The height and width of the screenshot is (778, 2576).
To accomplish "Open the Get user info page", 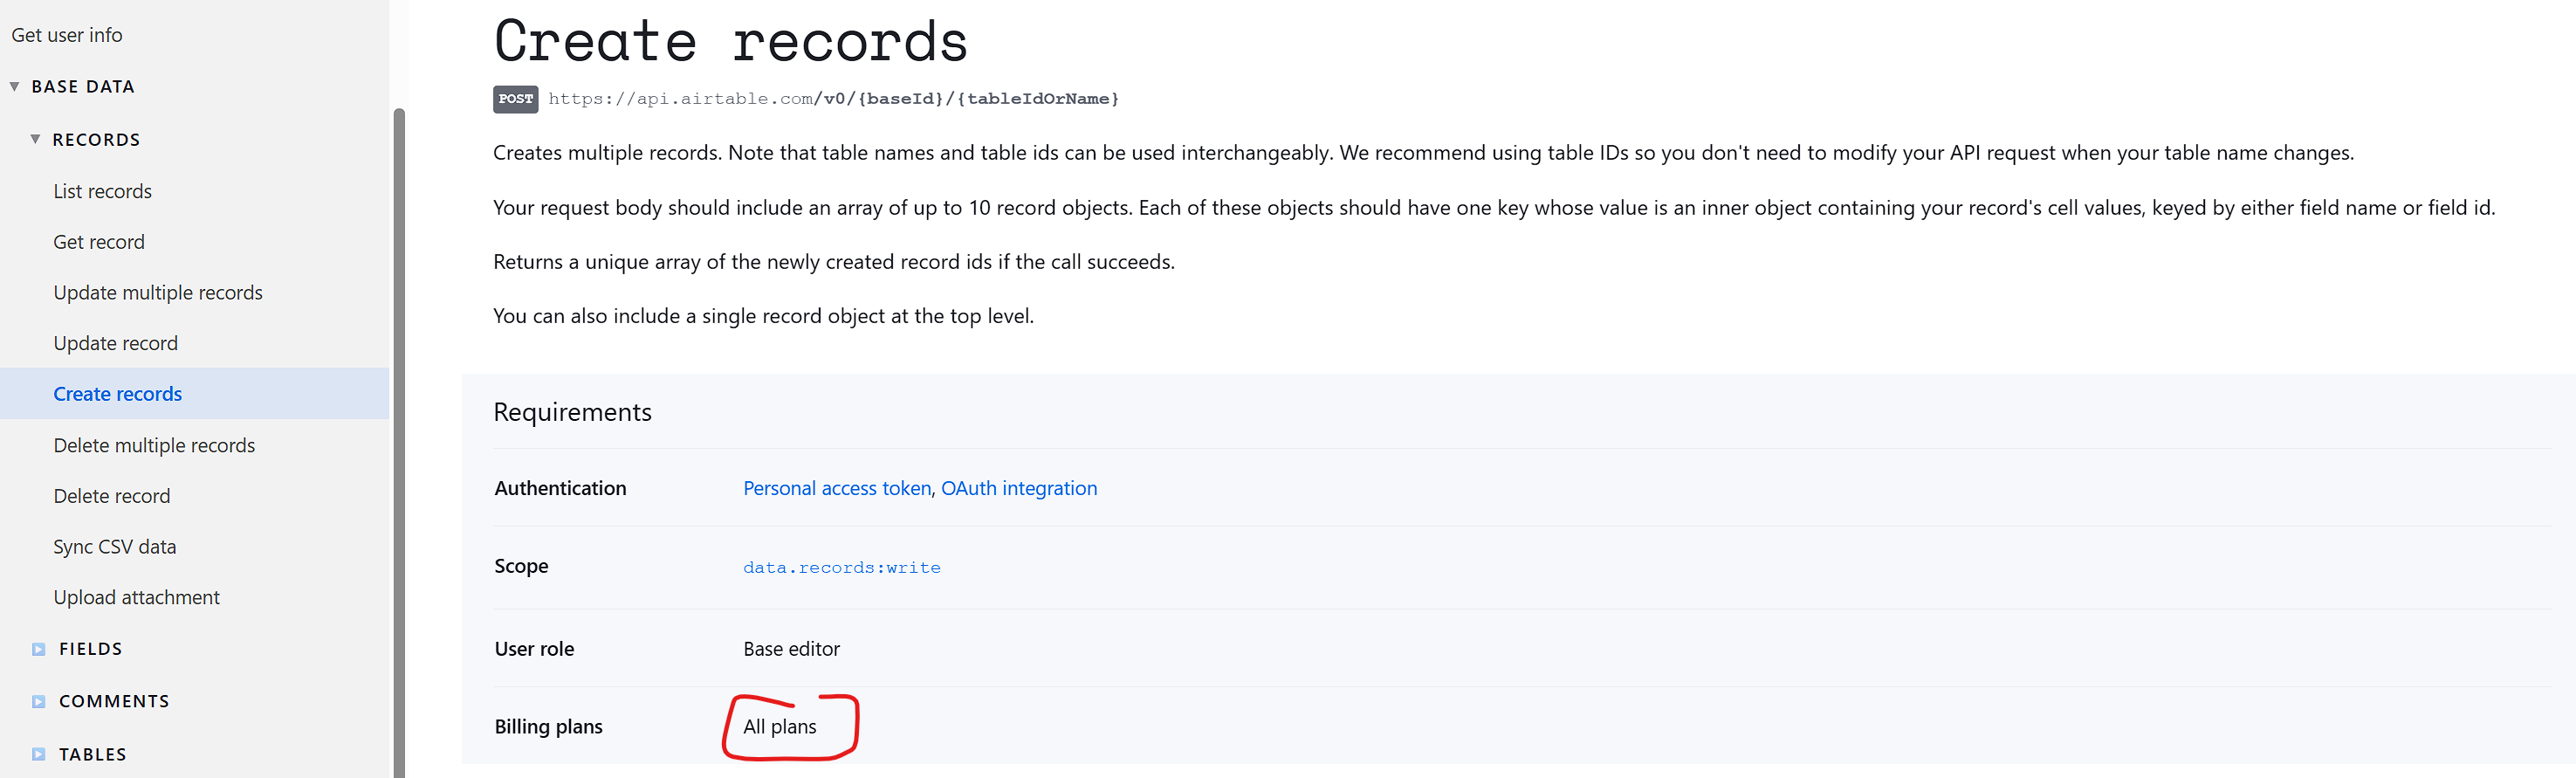I will click(67, 35).
